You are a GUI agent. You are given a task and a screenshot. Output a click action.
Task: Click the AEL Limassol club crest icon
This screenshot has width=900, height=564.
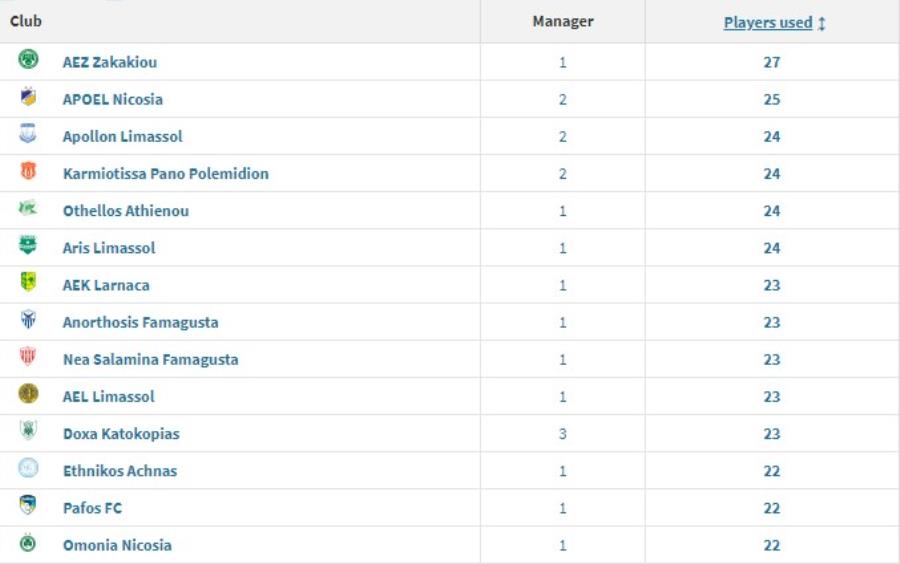pyautogui.click(x=28, y=394)
